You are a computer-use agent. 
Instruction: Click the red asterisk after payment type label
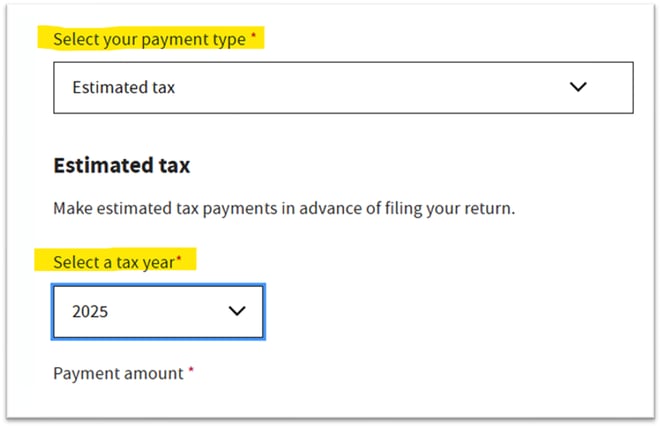coord(253,37)
